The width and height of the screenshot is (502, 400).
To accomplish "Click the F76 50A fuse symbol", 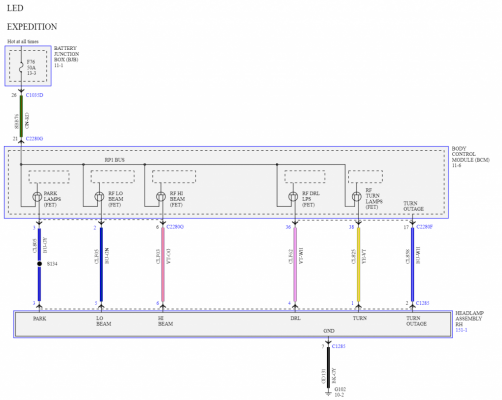I will 21,68.
